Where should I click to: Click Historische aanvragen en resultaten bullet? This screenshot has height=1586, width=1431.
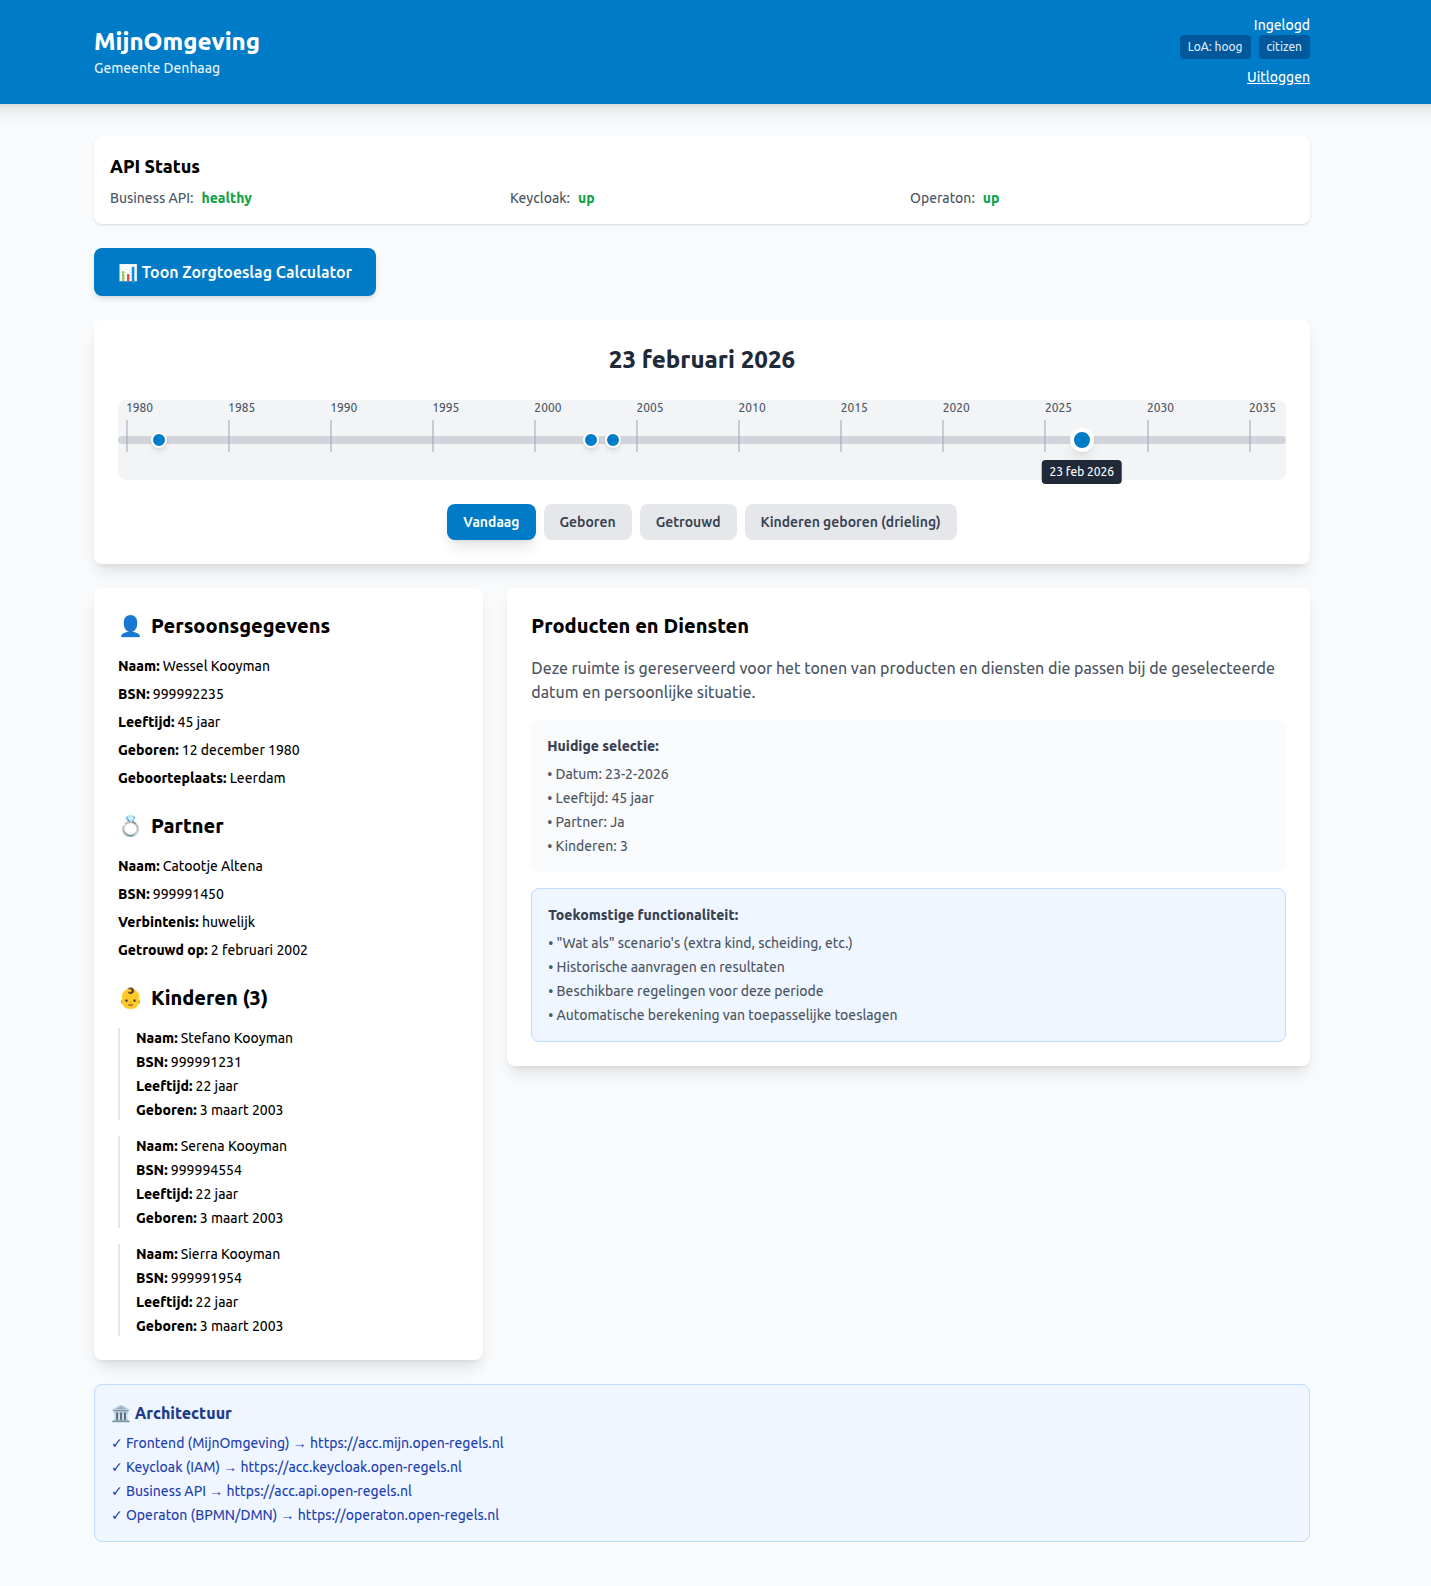tap(666, 967)
